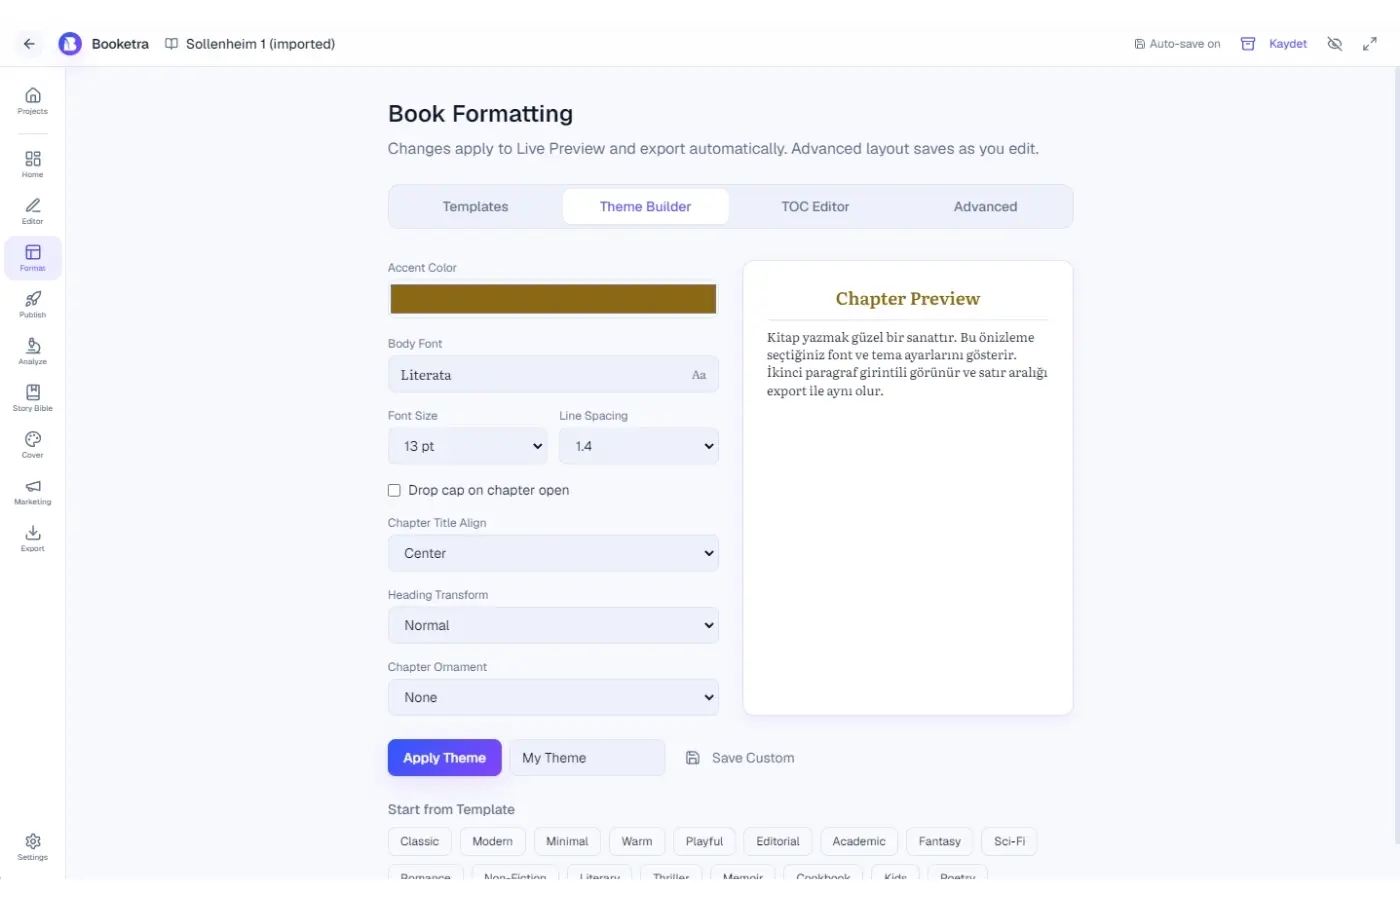This screenshot has height=900, width=1400.
Task: Click the Chapter Preview heading
Action: pos(908,298)
